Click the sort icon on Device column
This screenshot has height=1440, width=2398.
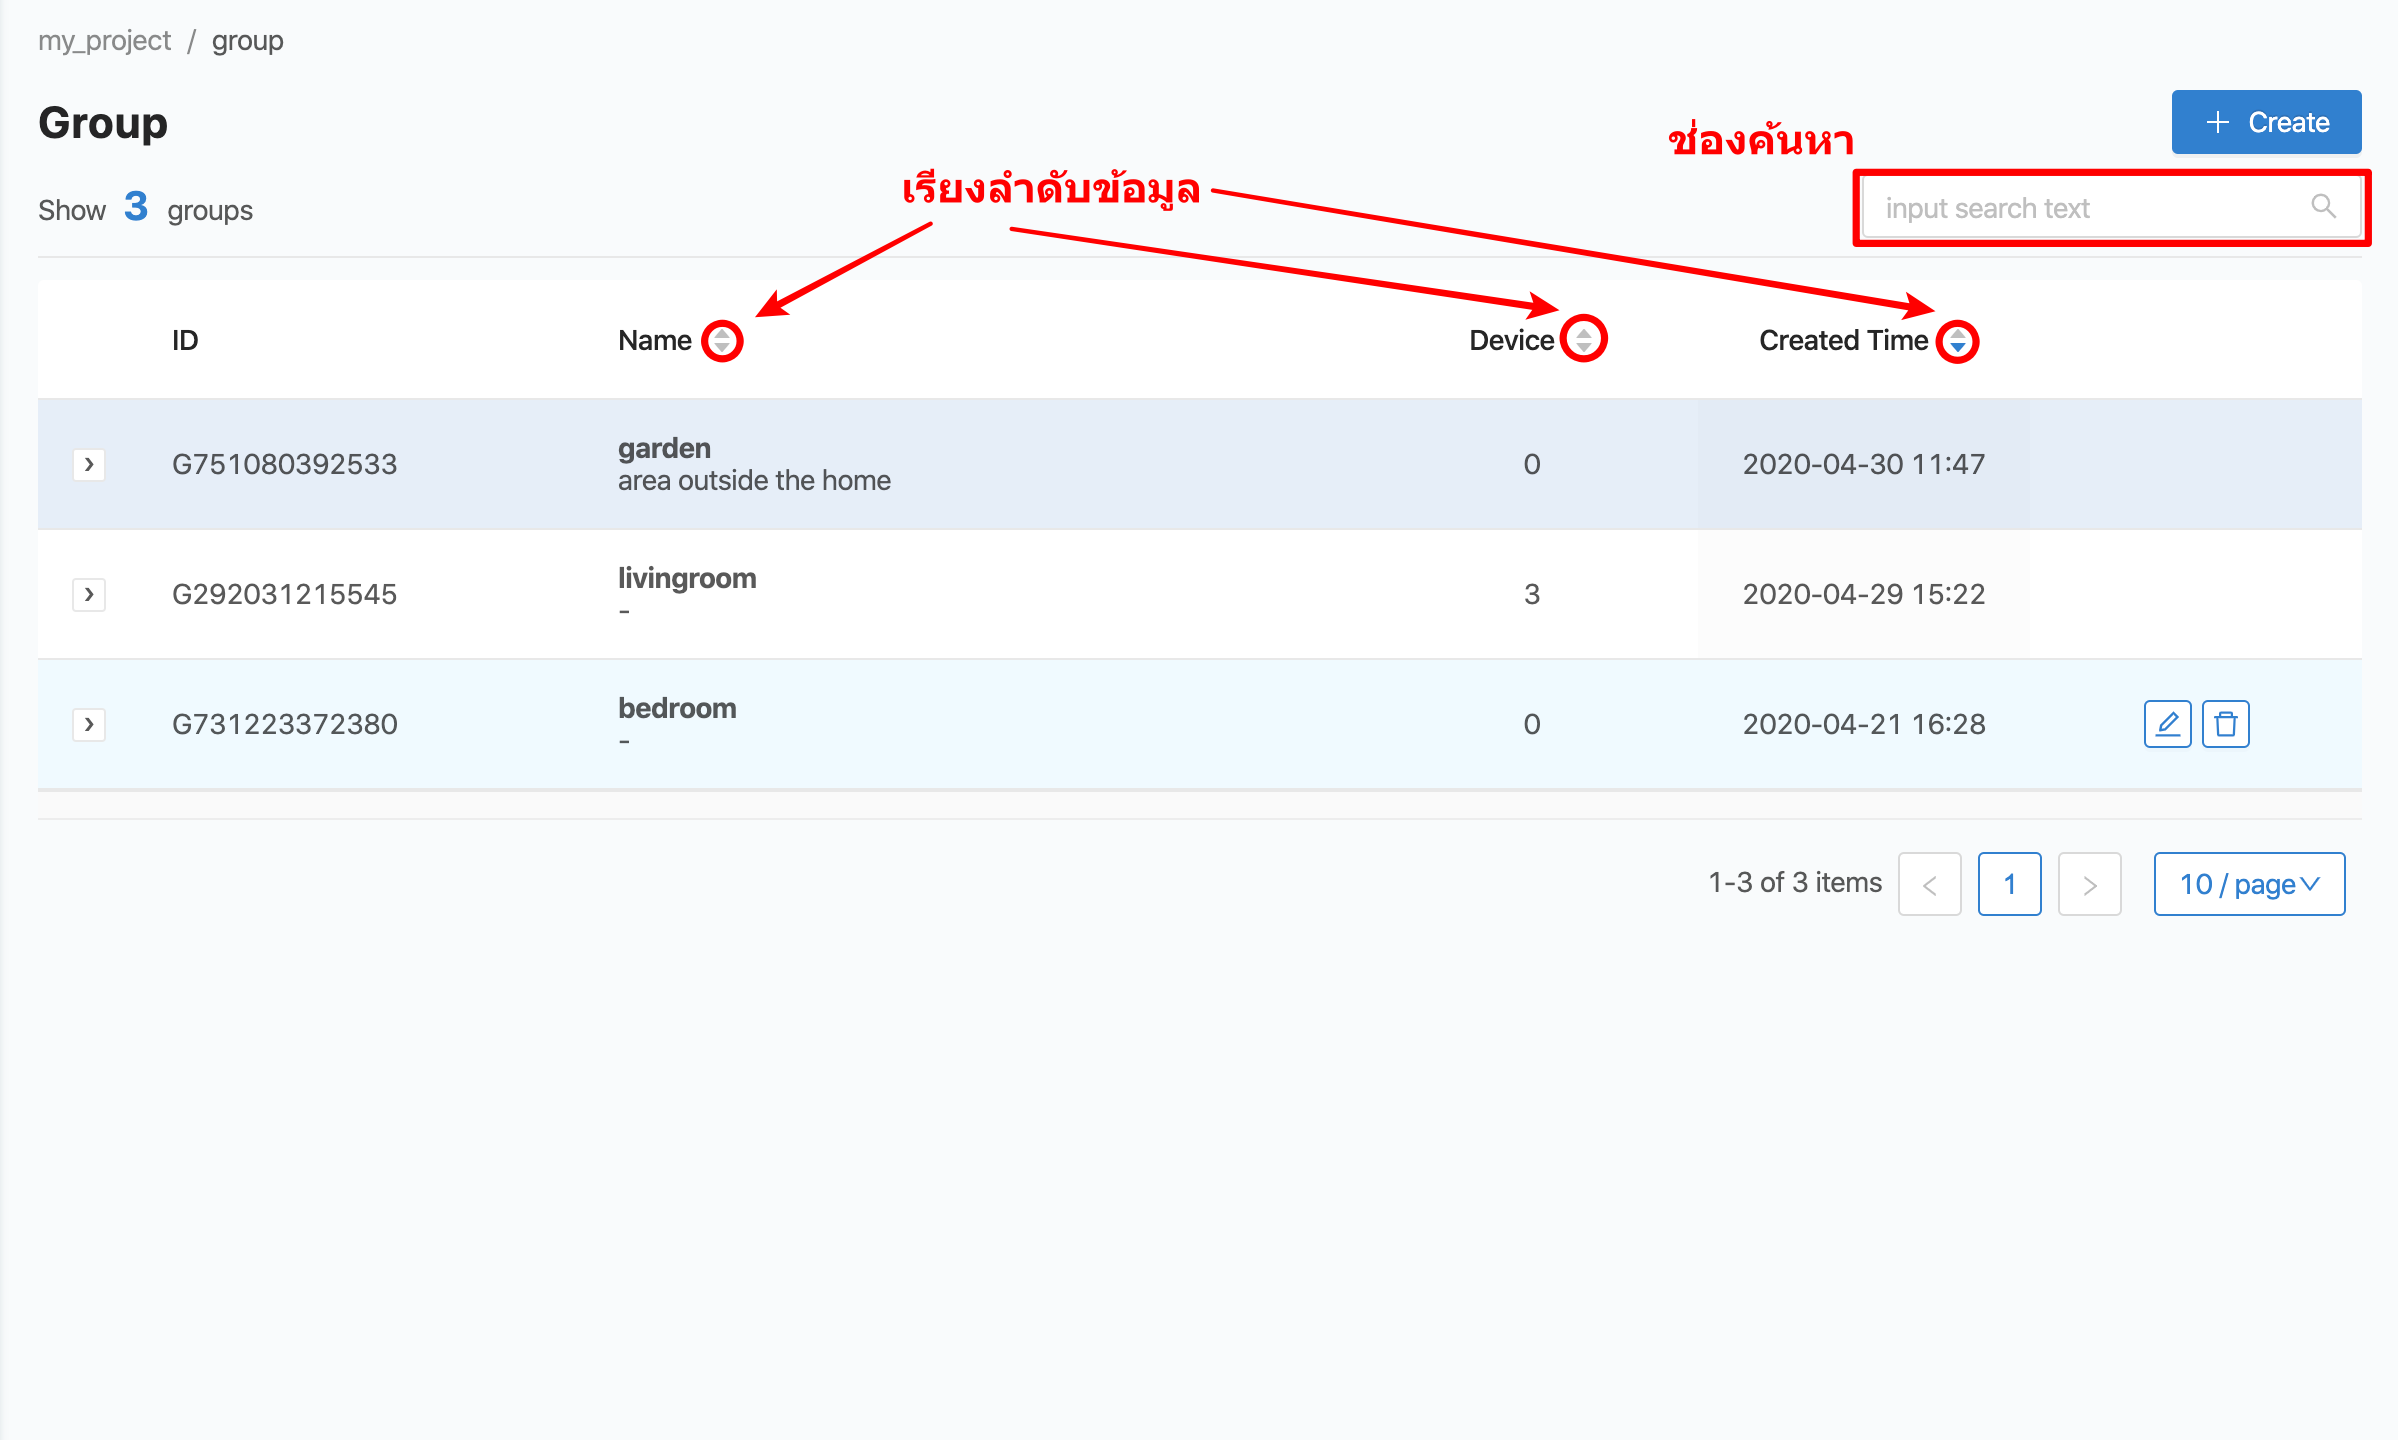click(x=1579, y=339)
